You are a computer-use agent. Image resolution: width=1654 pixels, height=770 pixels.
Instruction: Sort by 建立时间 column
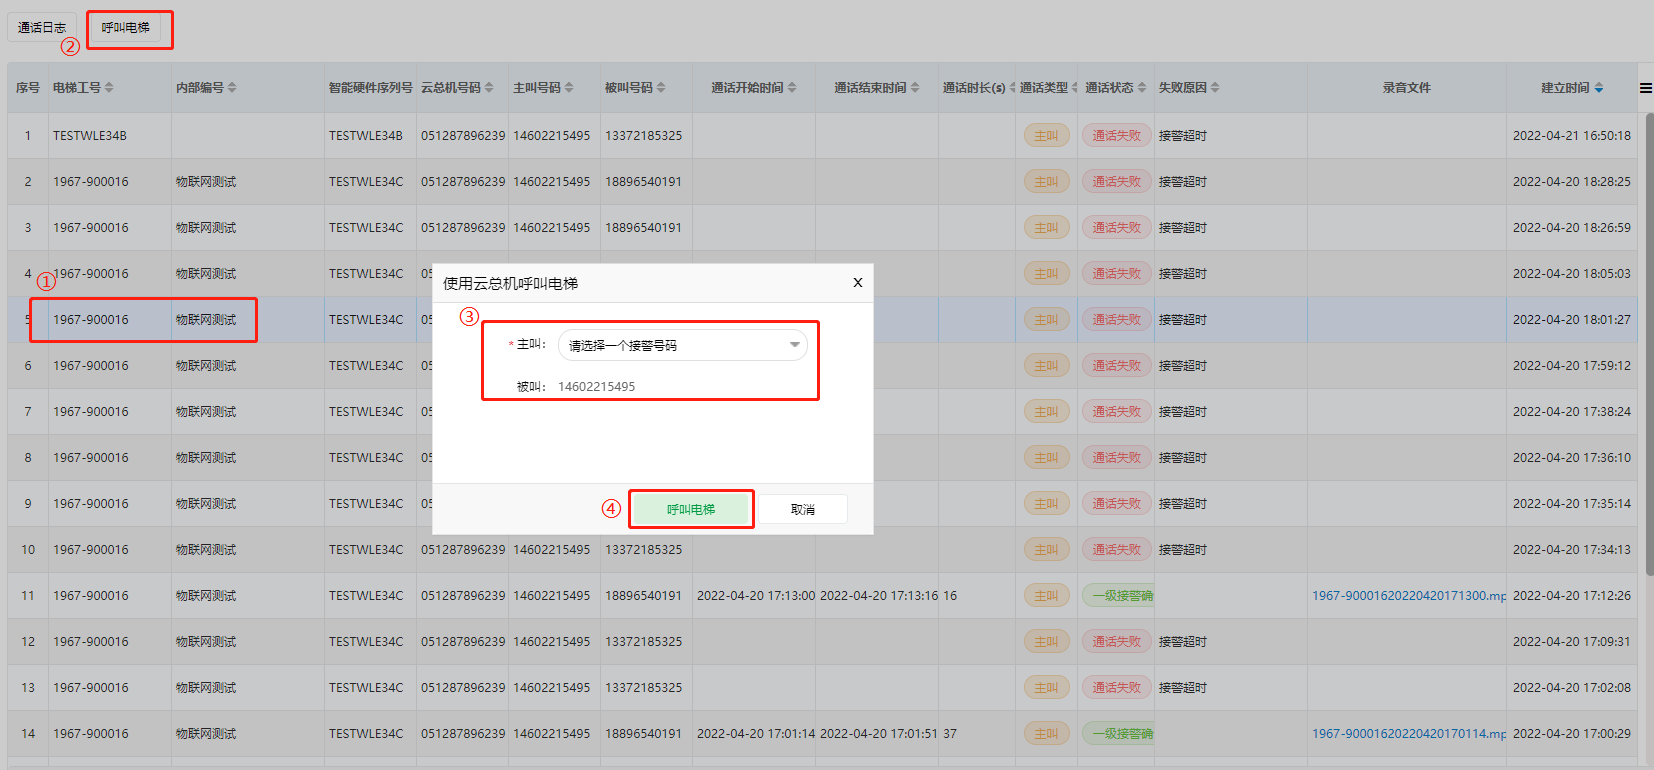(x=1599, y=88)
